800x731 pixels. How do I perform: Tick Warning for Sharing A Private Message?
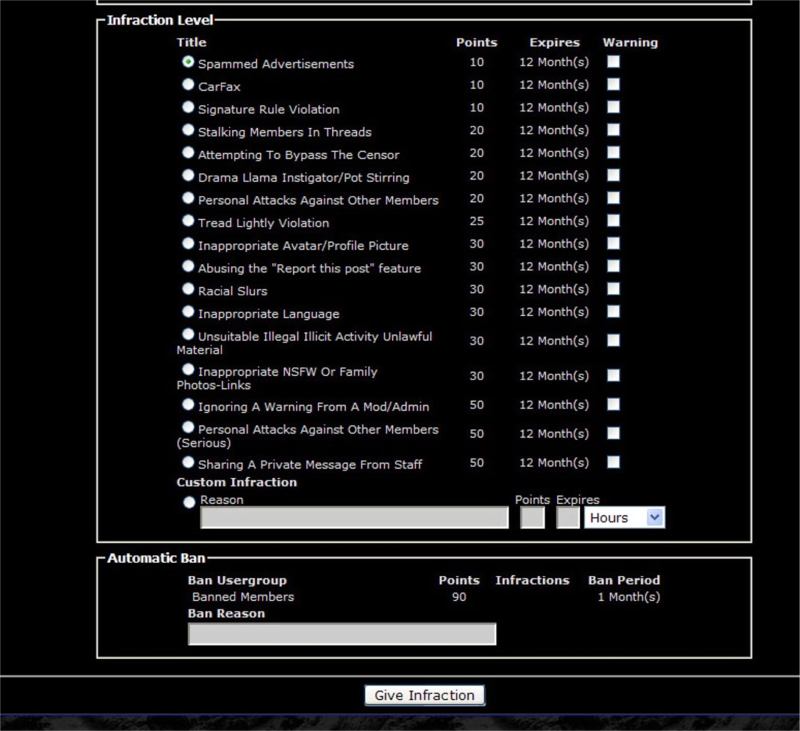pyautogui.click(x=613, y=462)
